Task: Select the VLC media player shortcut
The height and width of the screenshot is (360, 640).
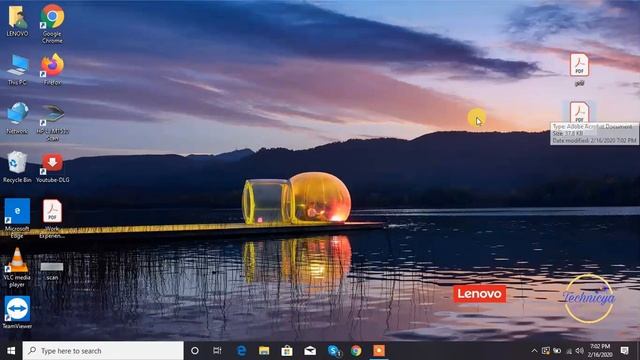Action: [17, 267]
